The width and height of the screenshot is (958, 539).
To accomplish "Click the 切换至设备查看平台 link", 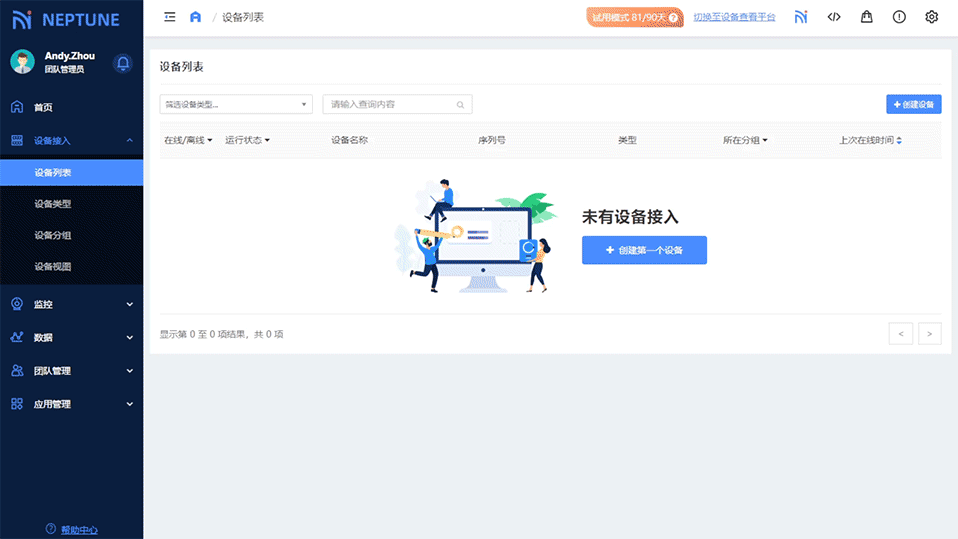I will pos(734,18).
